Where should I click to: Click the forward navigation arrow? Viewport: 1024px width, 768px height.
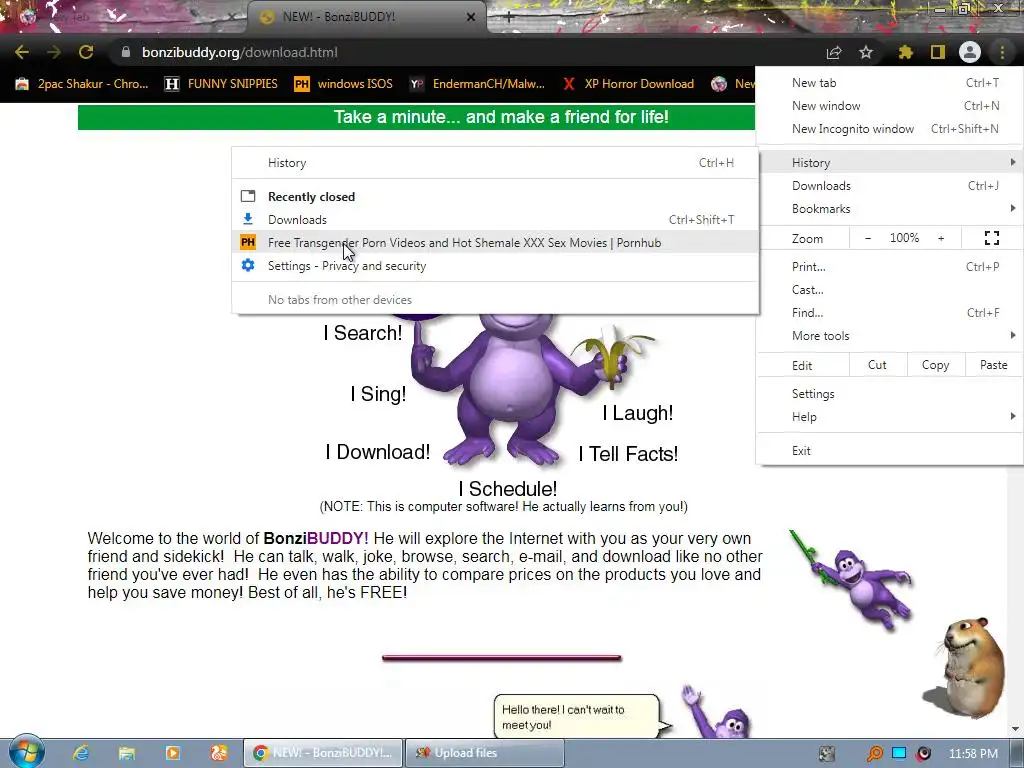(54, 52)
